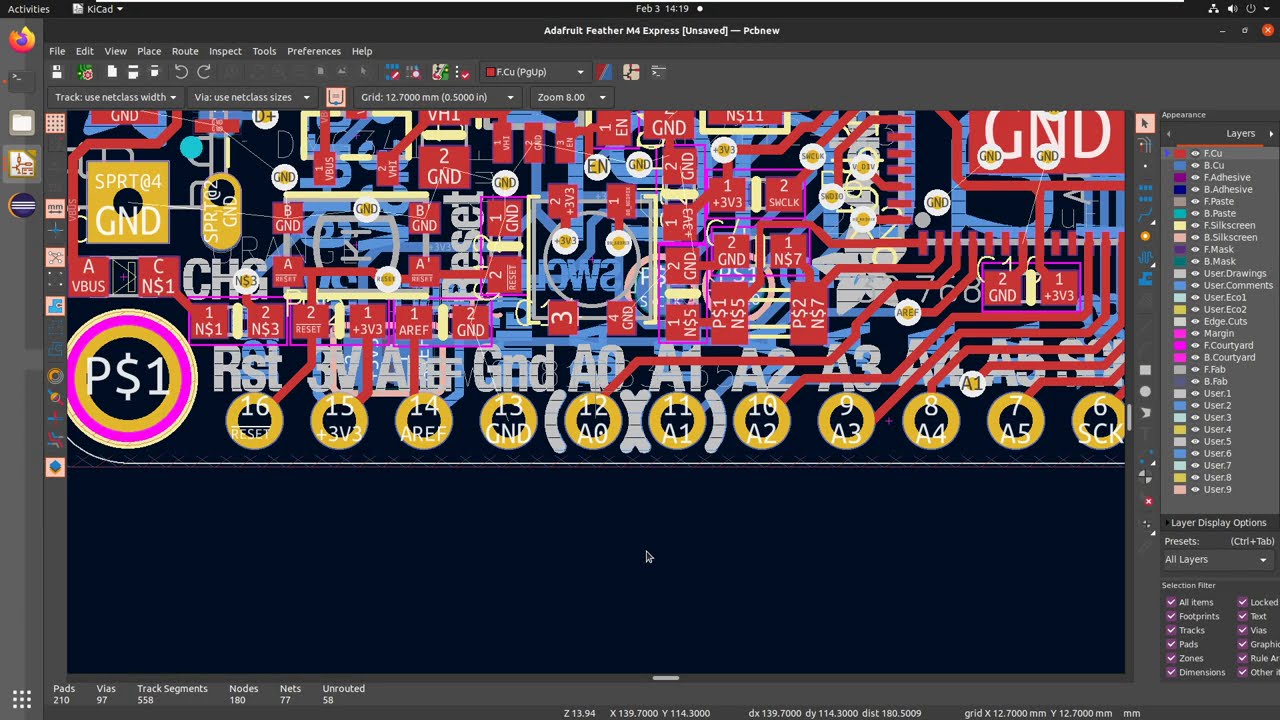Open the Tools menu
The height and width of the screenshot is (720, 1280).
tap(264, 51)
